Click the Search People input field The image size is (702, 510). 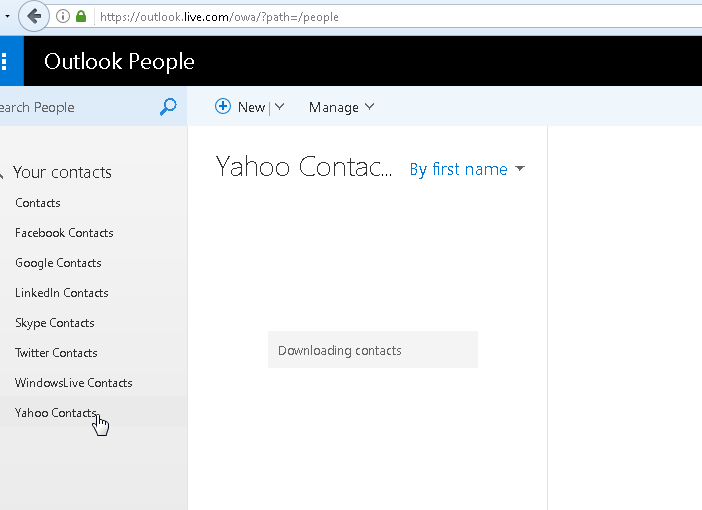click(x=70, y=107)
